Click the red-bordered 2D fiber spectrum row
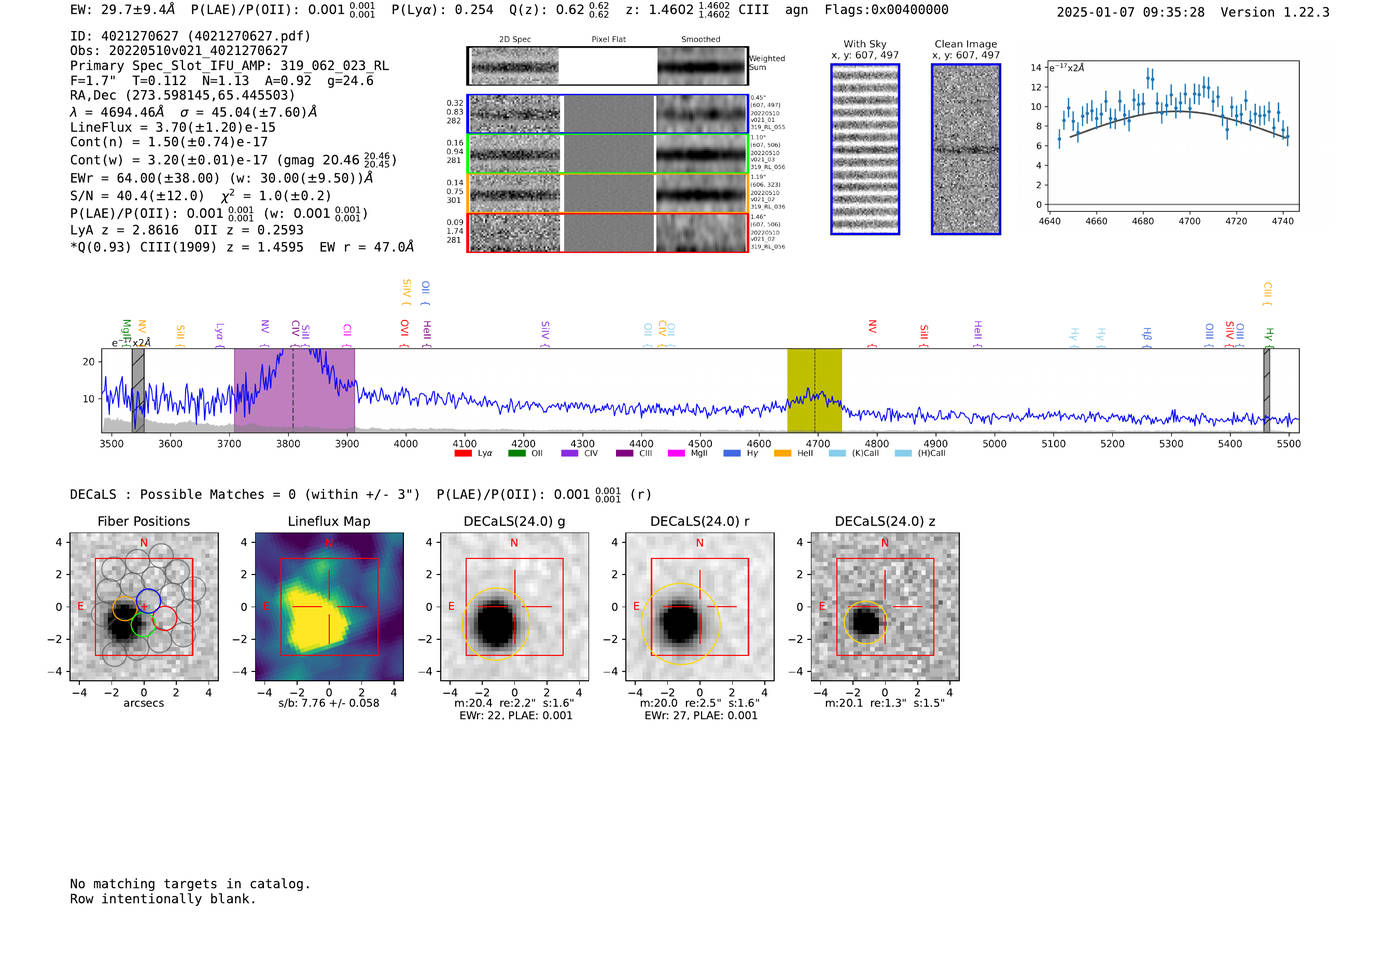Viewport: 1400px width, 953px height. [607, 232]
